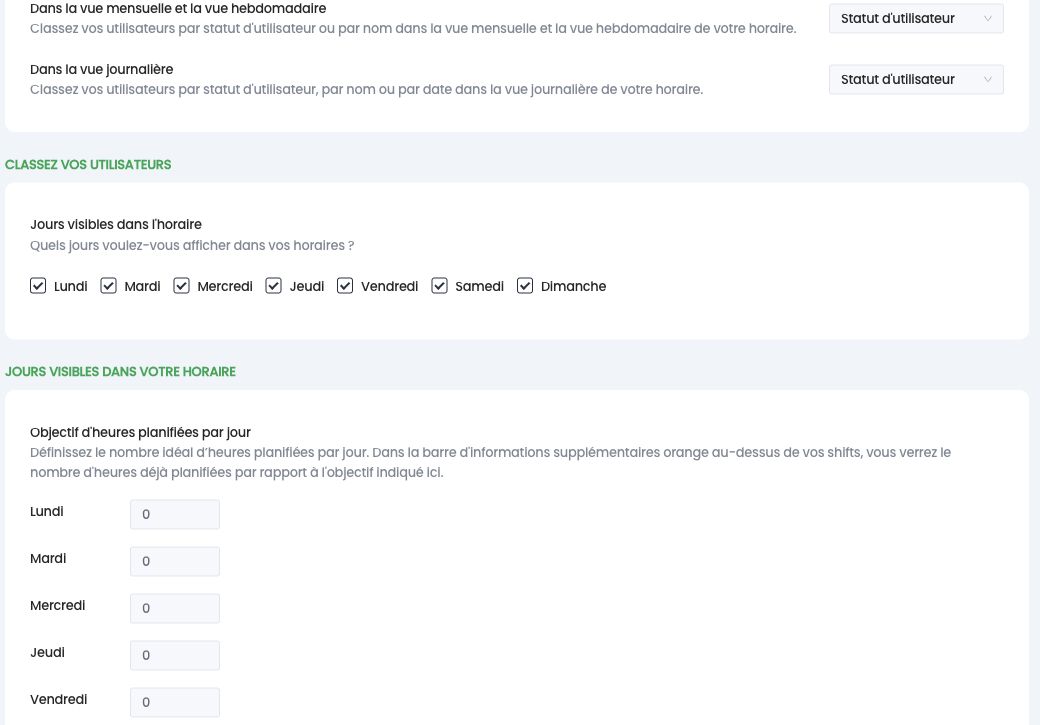Uncheck the Mardi checkbox

point(108,286)
